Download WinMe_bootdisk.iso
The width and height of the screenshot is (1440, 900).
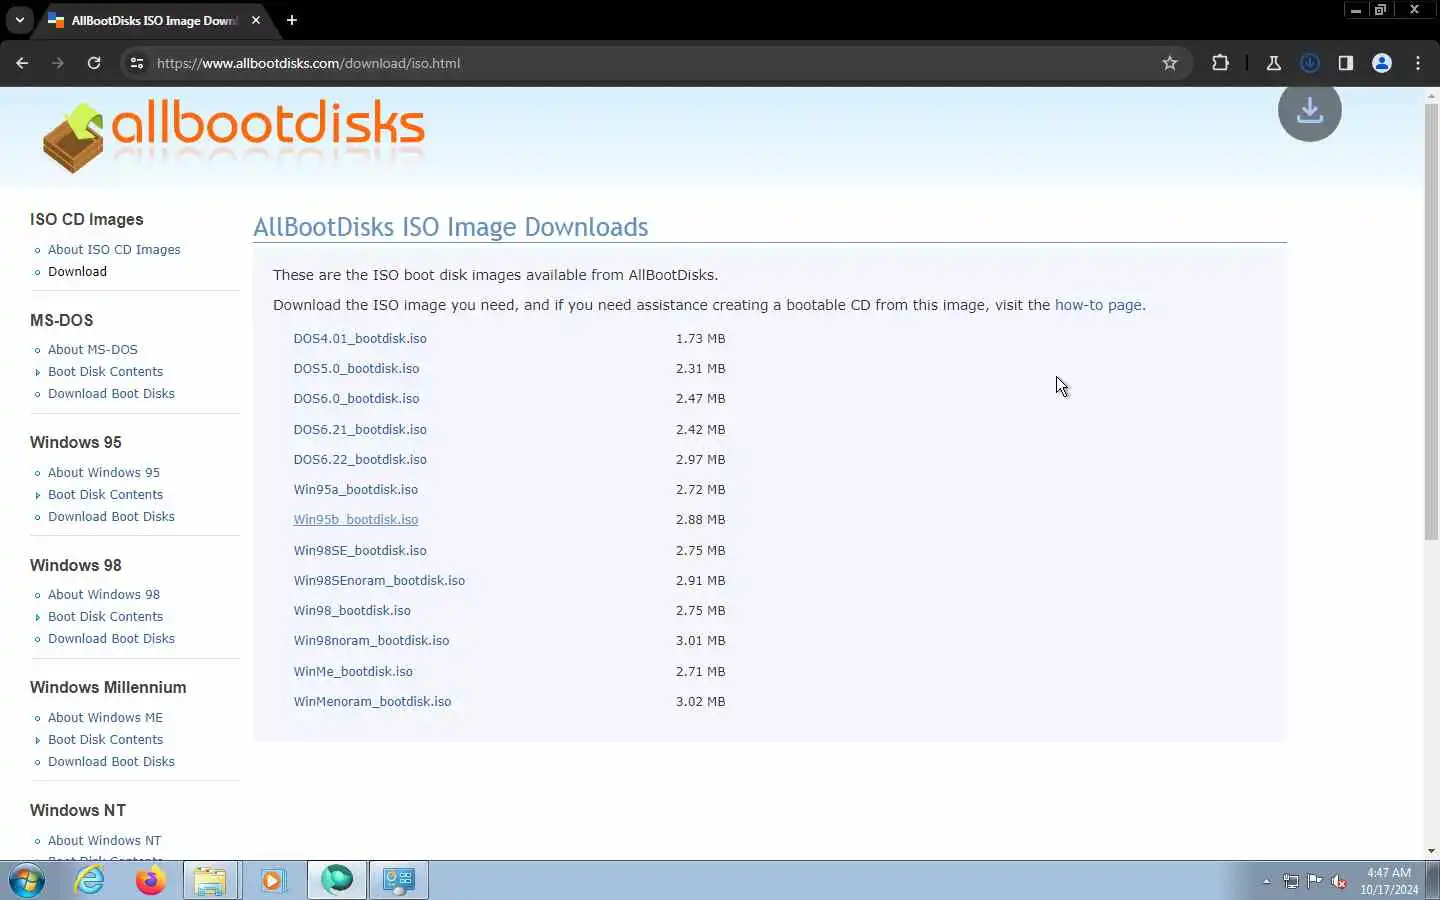click(x=353, y=671)
